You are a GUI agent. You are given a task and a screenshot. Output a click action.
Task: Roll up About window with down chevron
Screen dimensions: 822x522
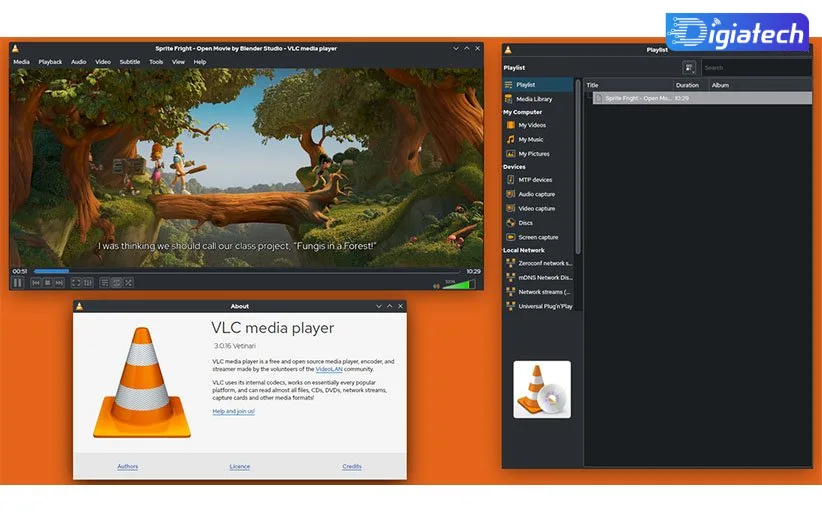[378, 306]
